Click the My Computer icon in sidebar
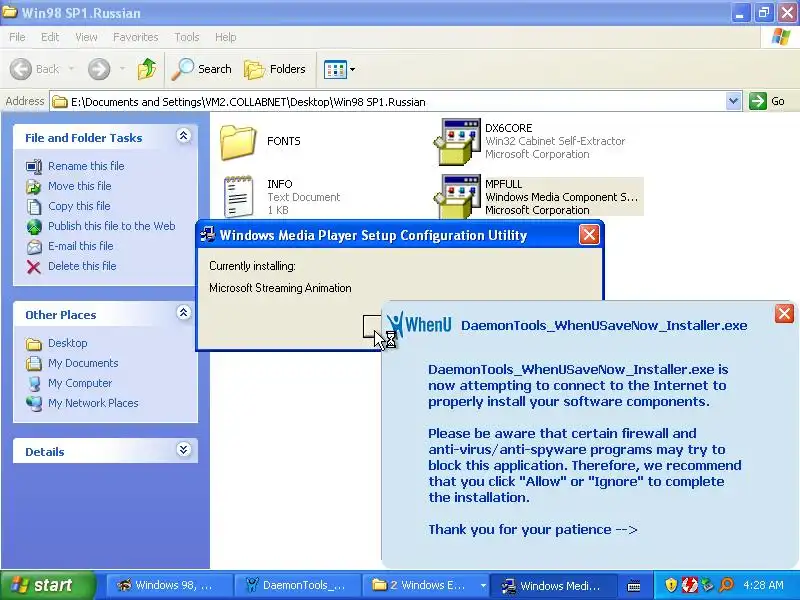The image size is (800, 600). [x=34, y=384]
